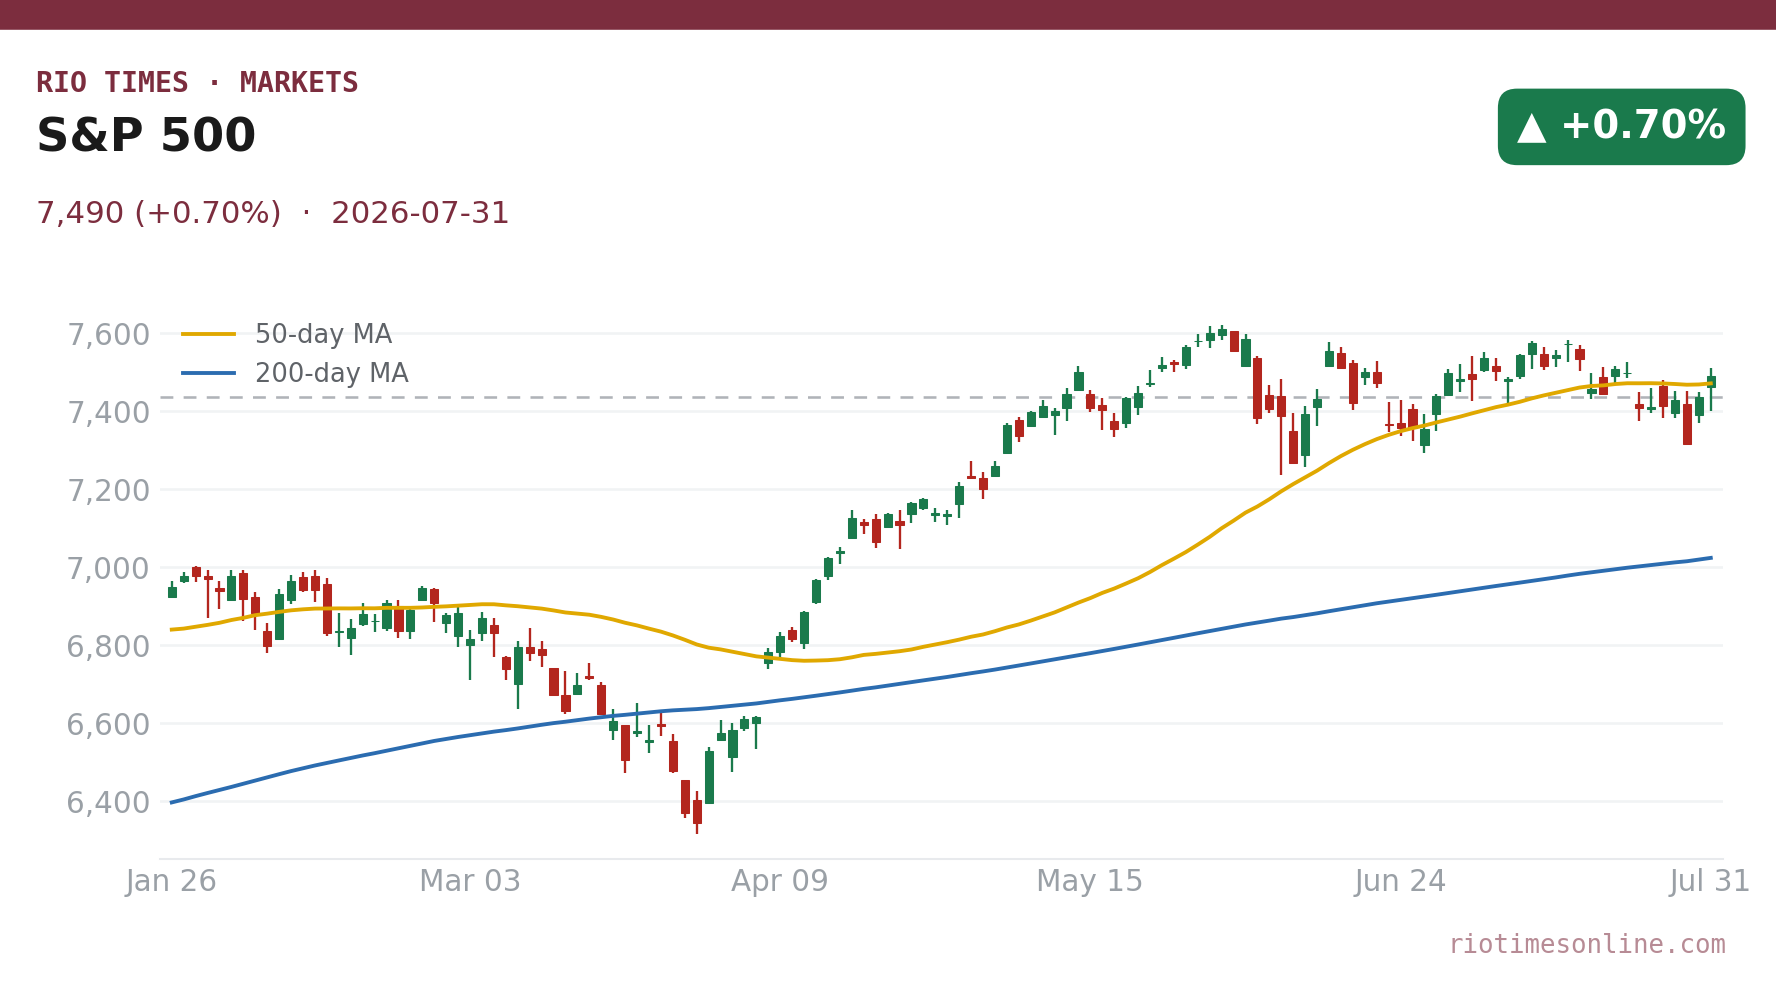Image resolution: width=1776 pixels, height=999 pixels.
Task: Click the S&P 500 chart title
Action: point(146,136)
